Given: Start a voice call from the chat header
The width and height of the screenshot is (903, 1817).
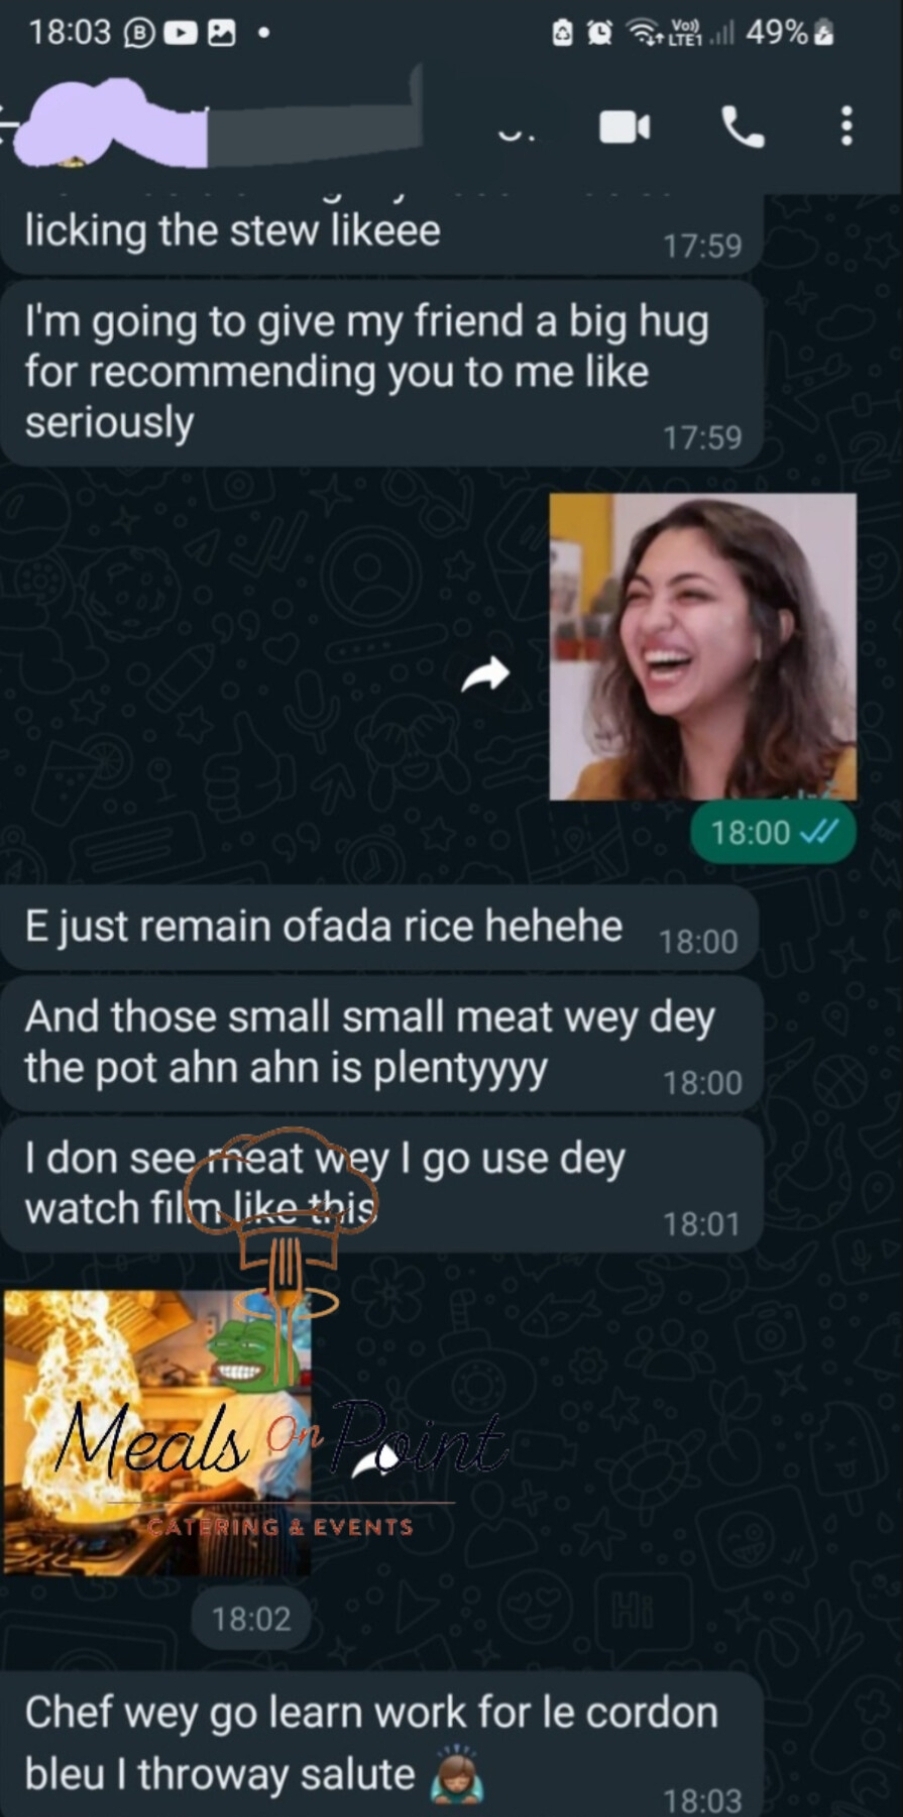Looking at the screenshot, I should coord(742,127).
